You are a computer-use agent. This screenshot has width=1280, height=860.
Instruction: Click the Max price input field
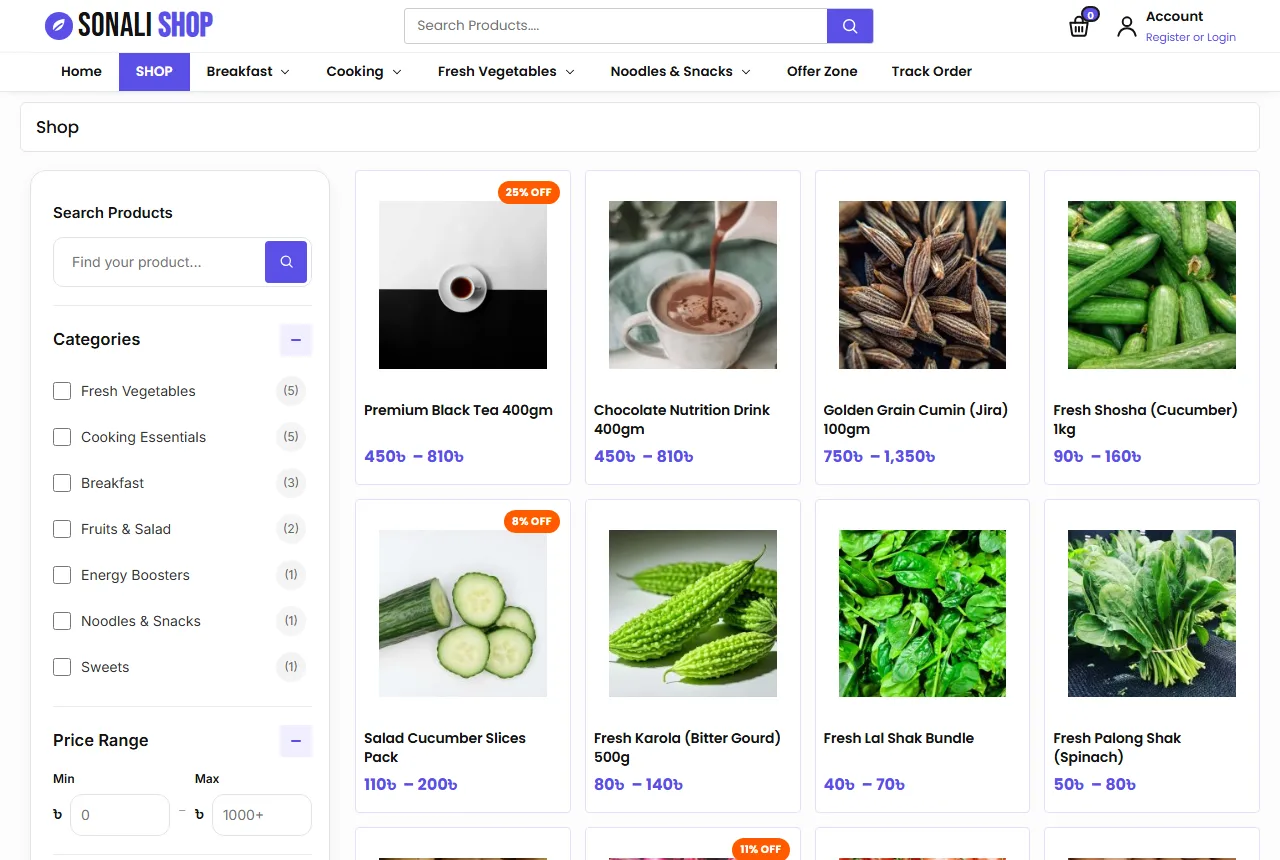(262, 815)
